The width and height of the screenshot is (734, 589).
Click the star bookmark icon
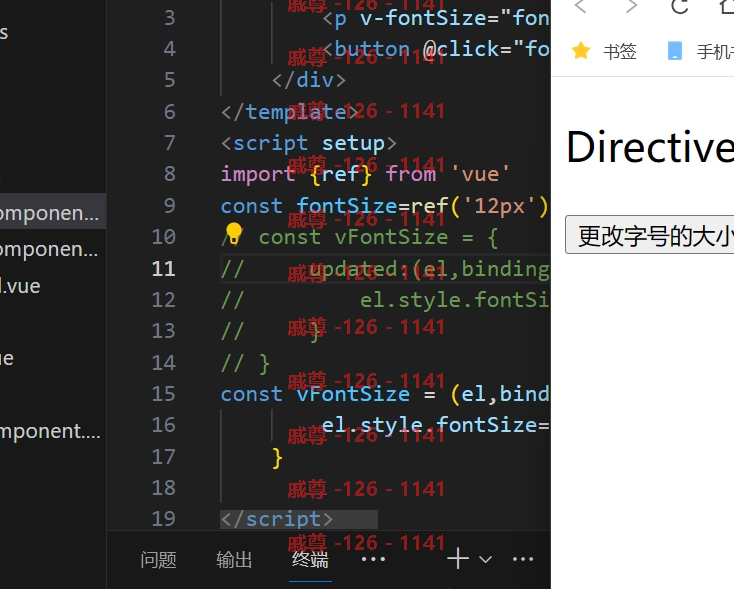(580, 51)
